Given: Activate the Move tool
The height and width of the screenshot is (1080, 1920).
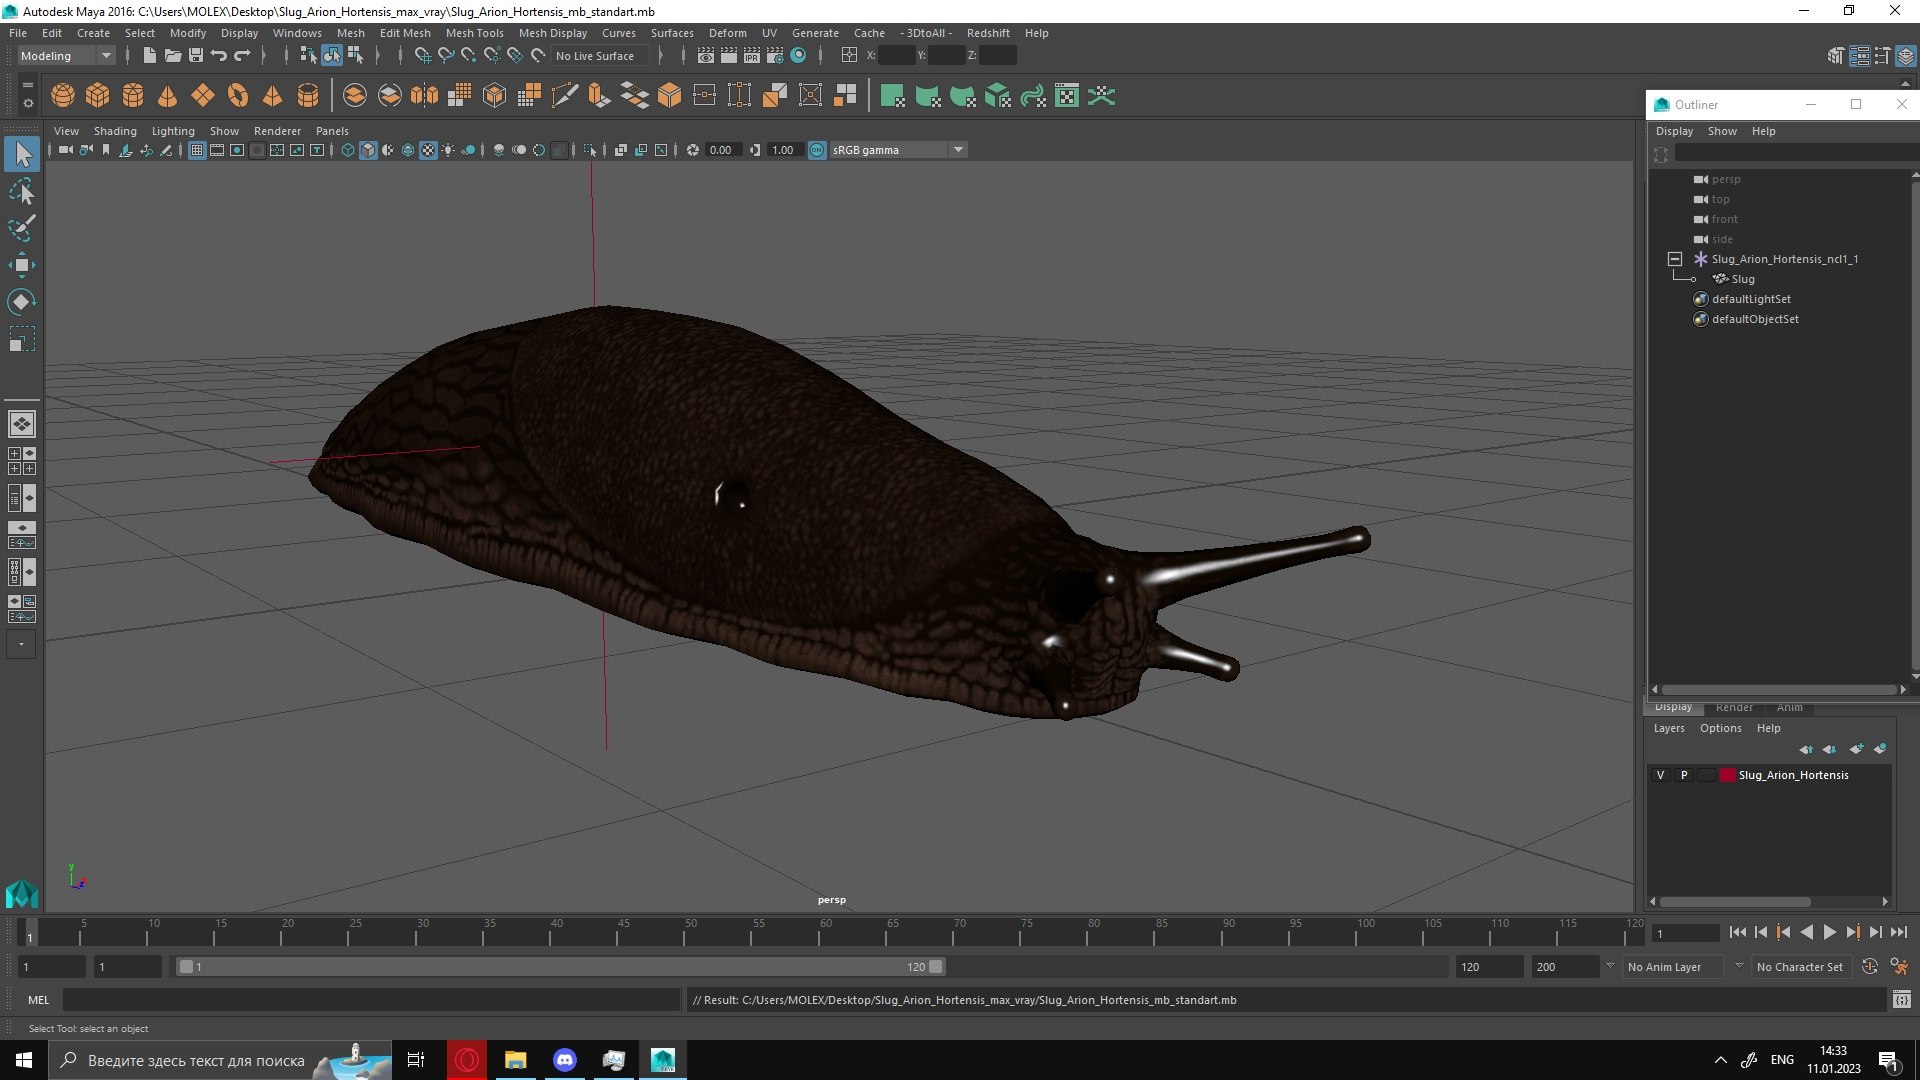Looking at the screenshot, I should pyautogui.click(x=22, y=265).
